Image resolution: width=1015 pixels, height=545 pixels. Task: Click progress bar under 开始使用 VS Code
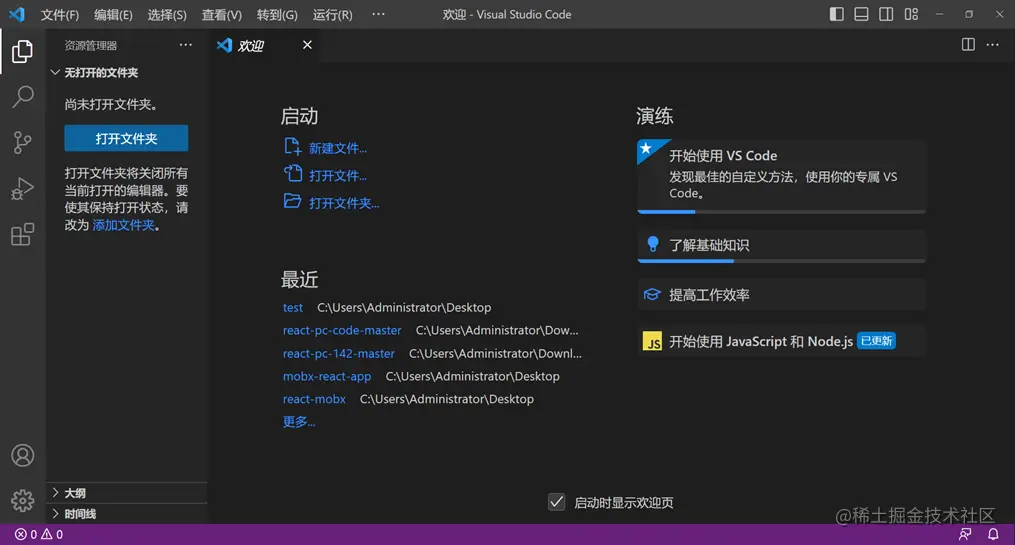(x=781, y=212)
